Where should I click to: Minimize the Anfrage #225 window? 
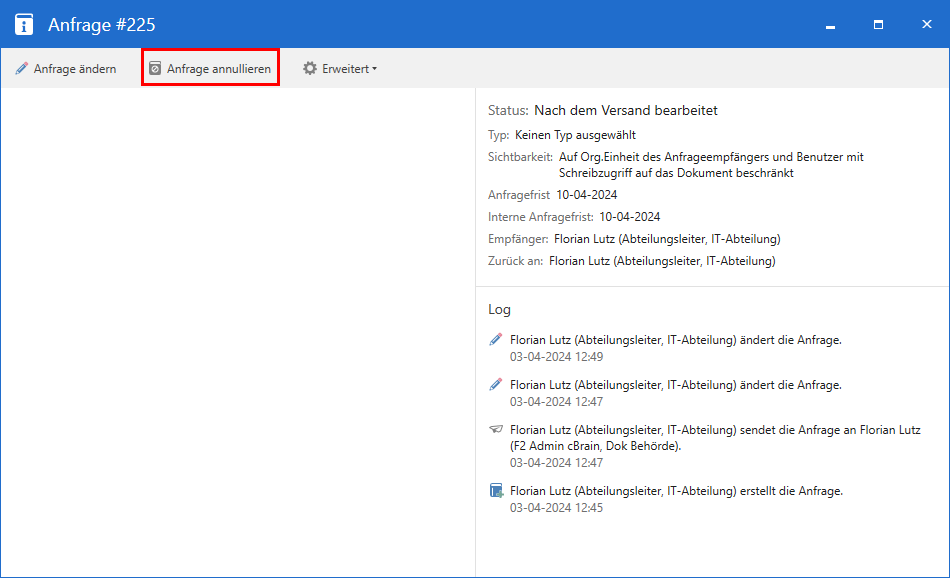pos(830,24)
